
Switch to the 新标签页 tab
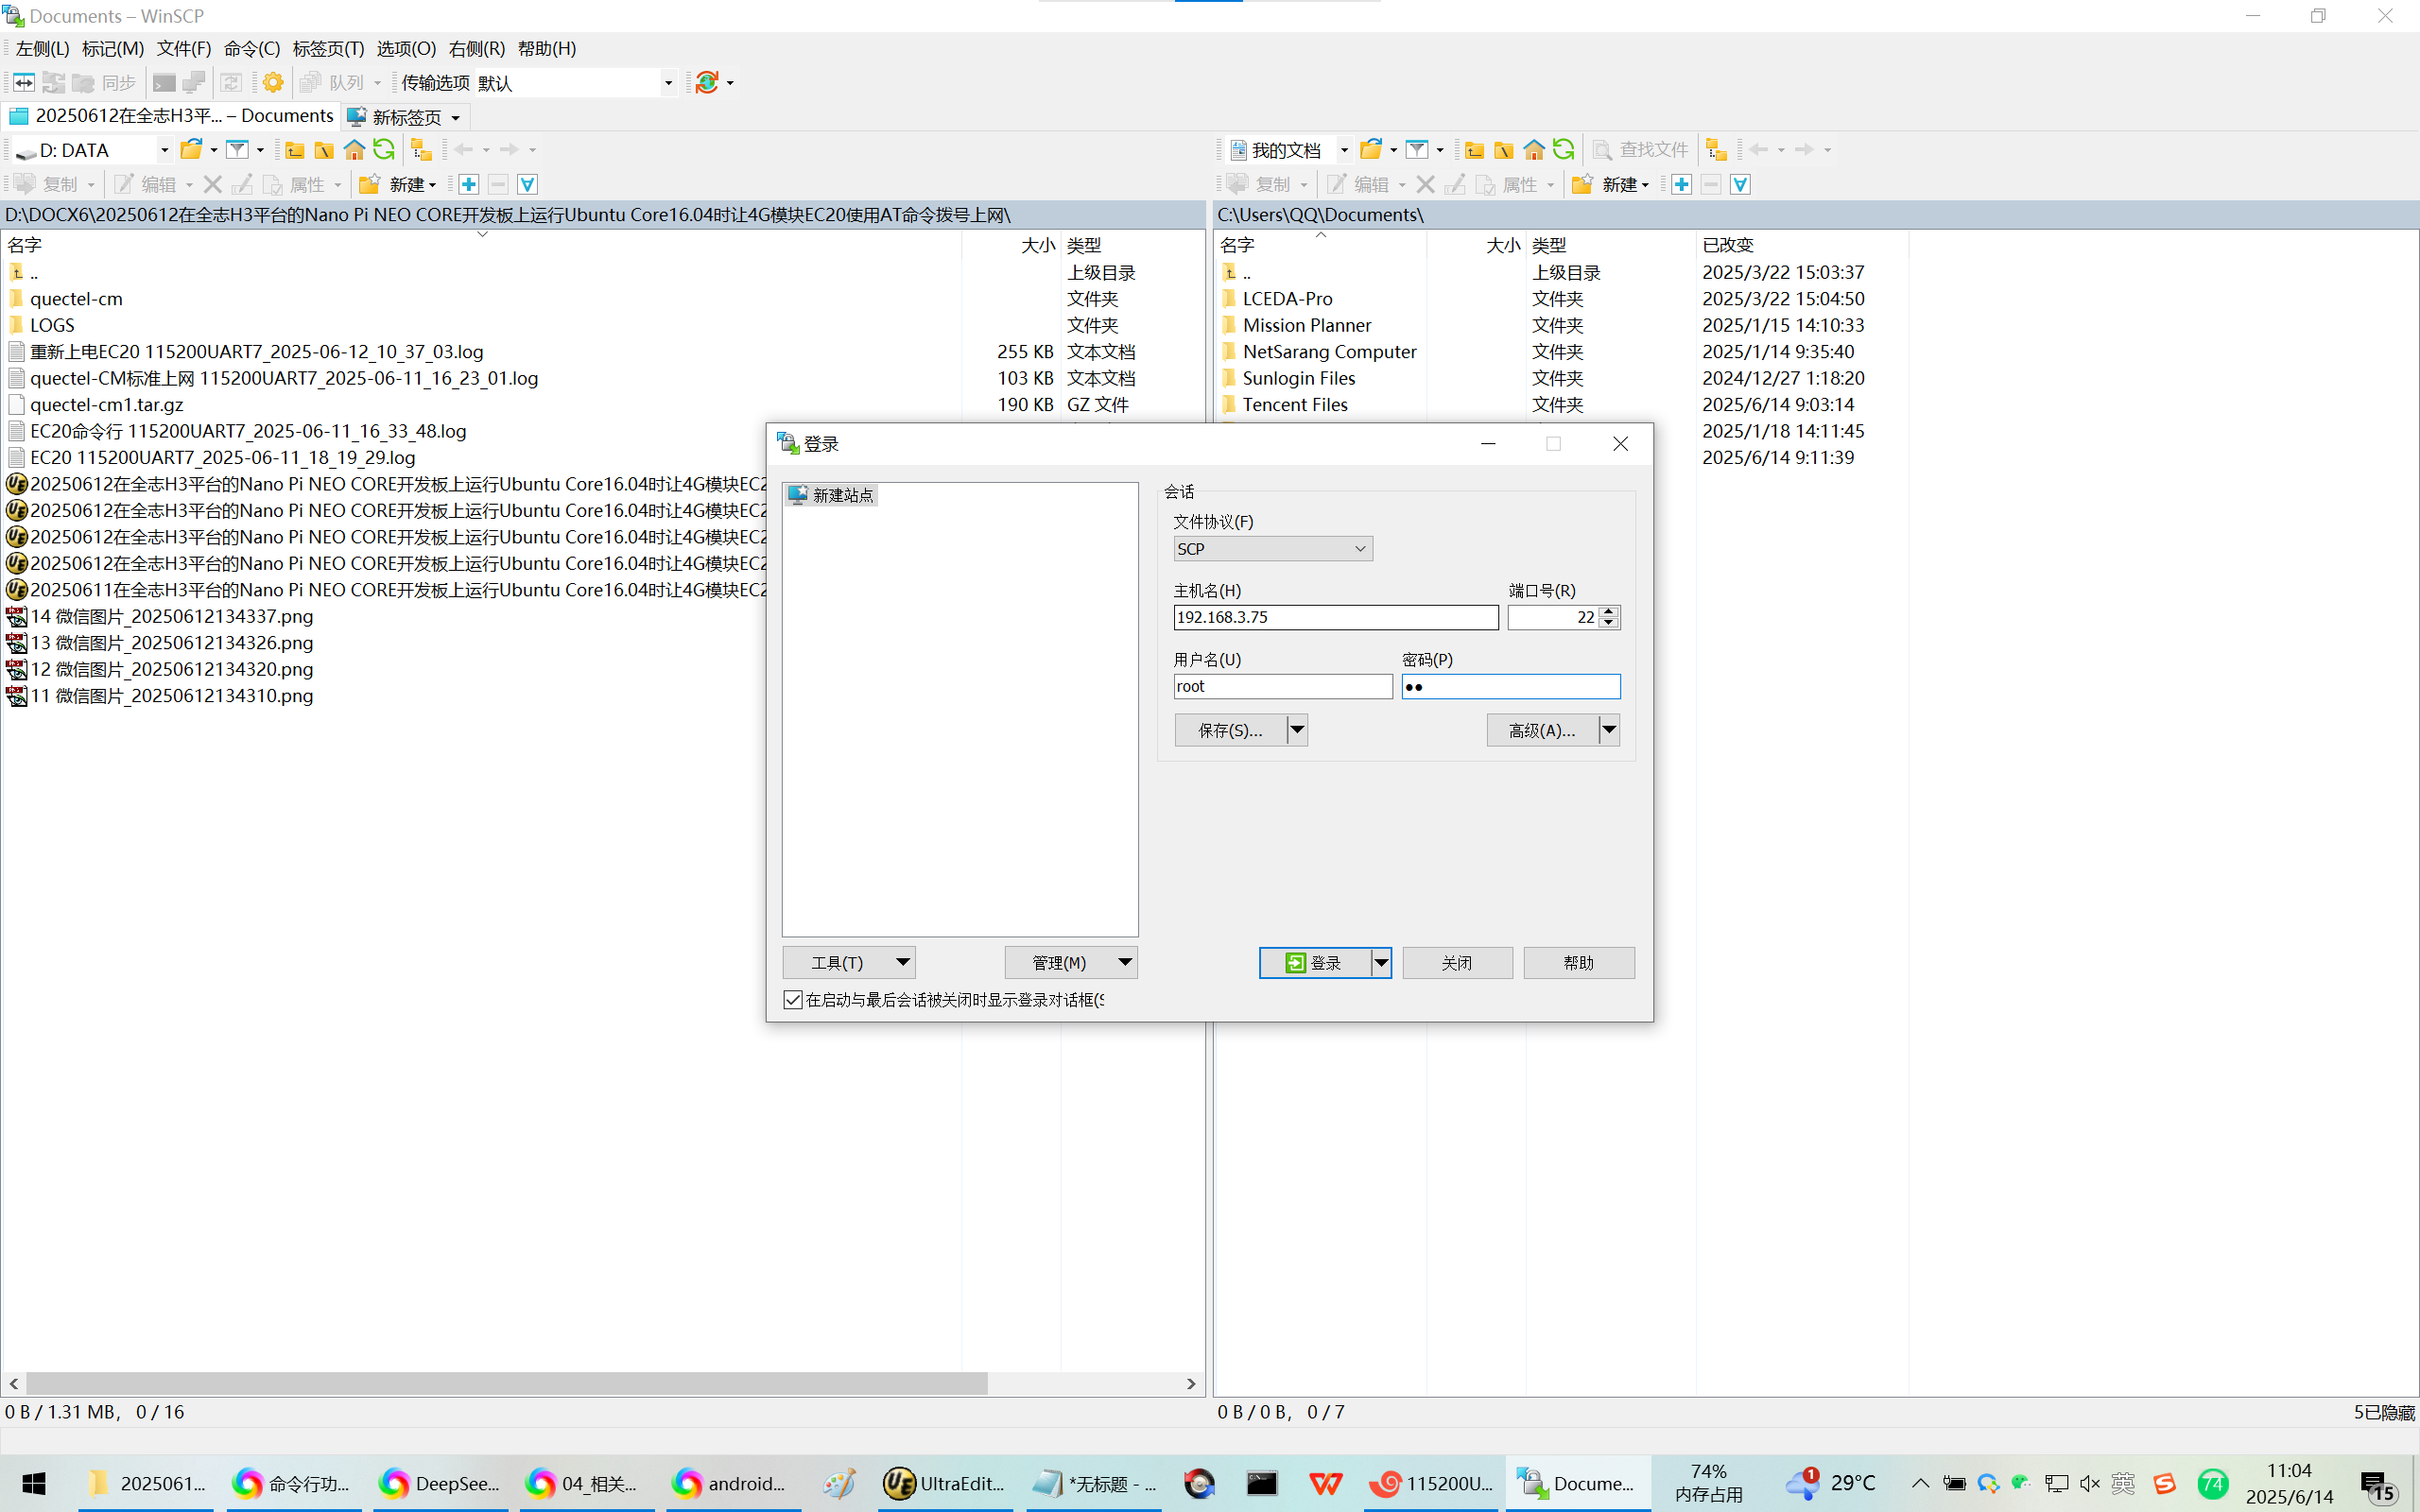click(404, 117)
